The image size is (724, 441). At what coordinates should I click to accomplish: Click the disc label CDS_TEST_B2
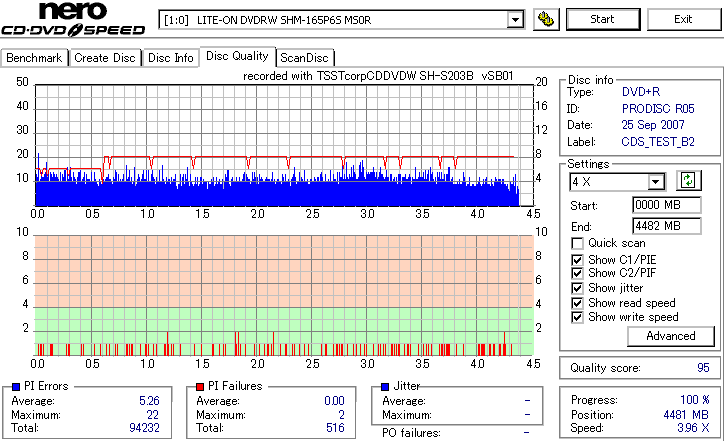(658, 142)
